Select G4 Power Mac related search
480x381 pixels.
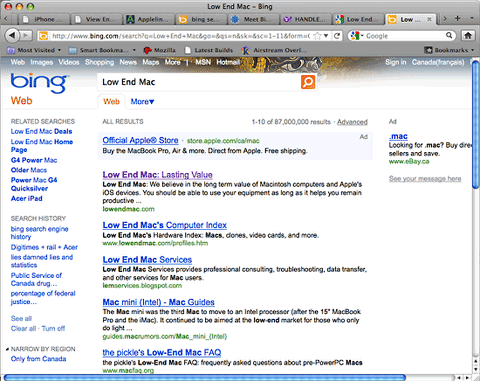[x=34, y=160]
